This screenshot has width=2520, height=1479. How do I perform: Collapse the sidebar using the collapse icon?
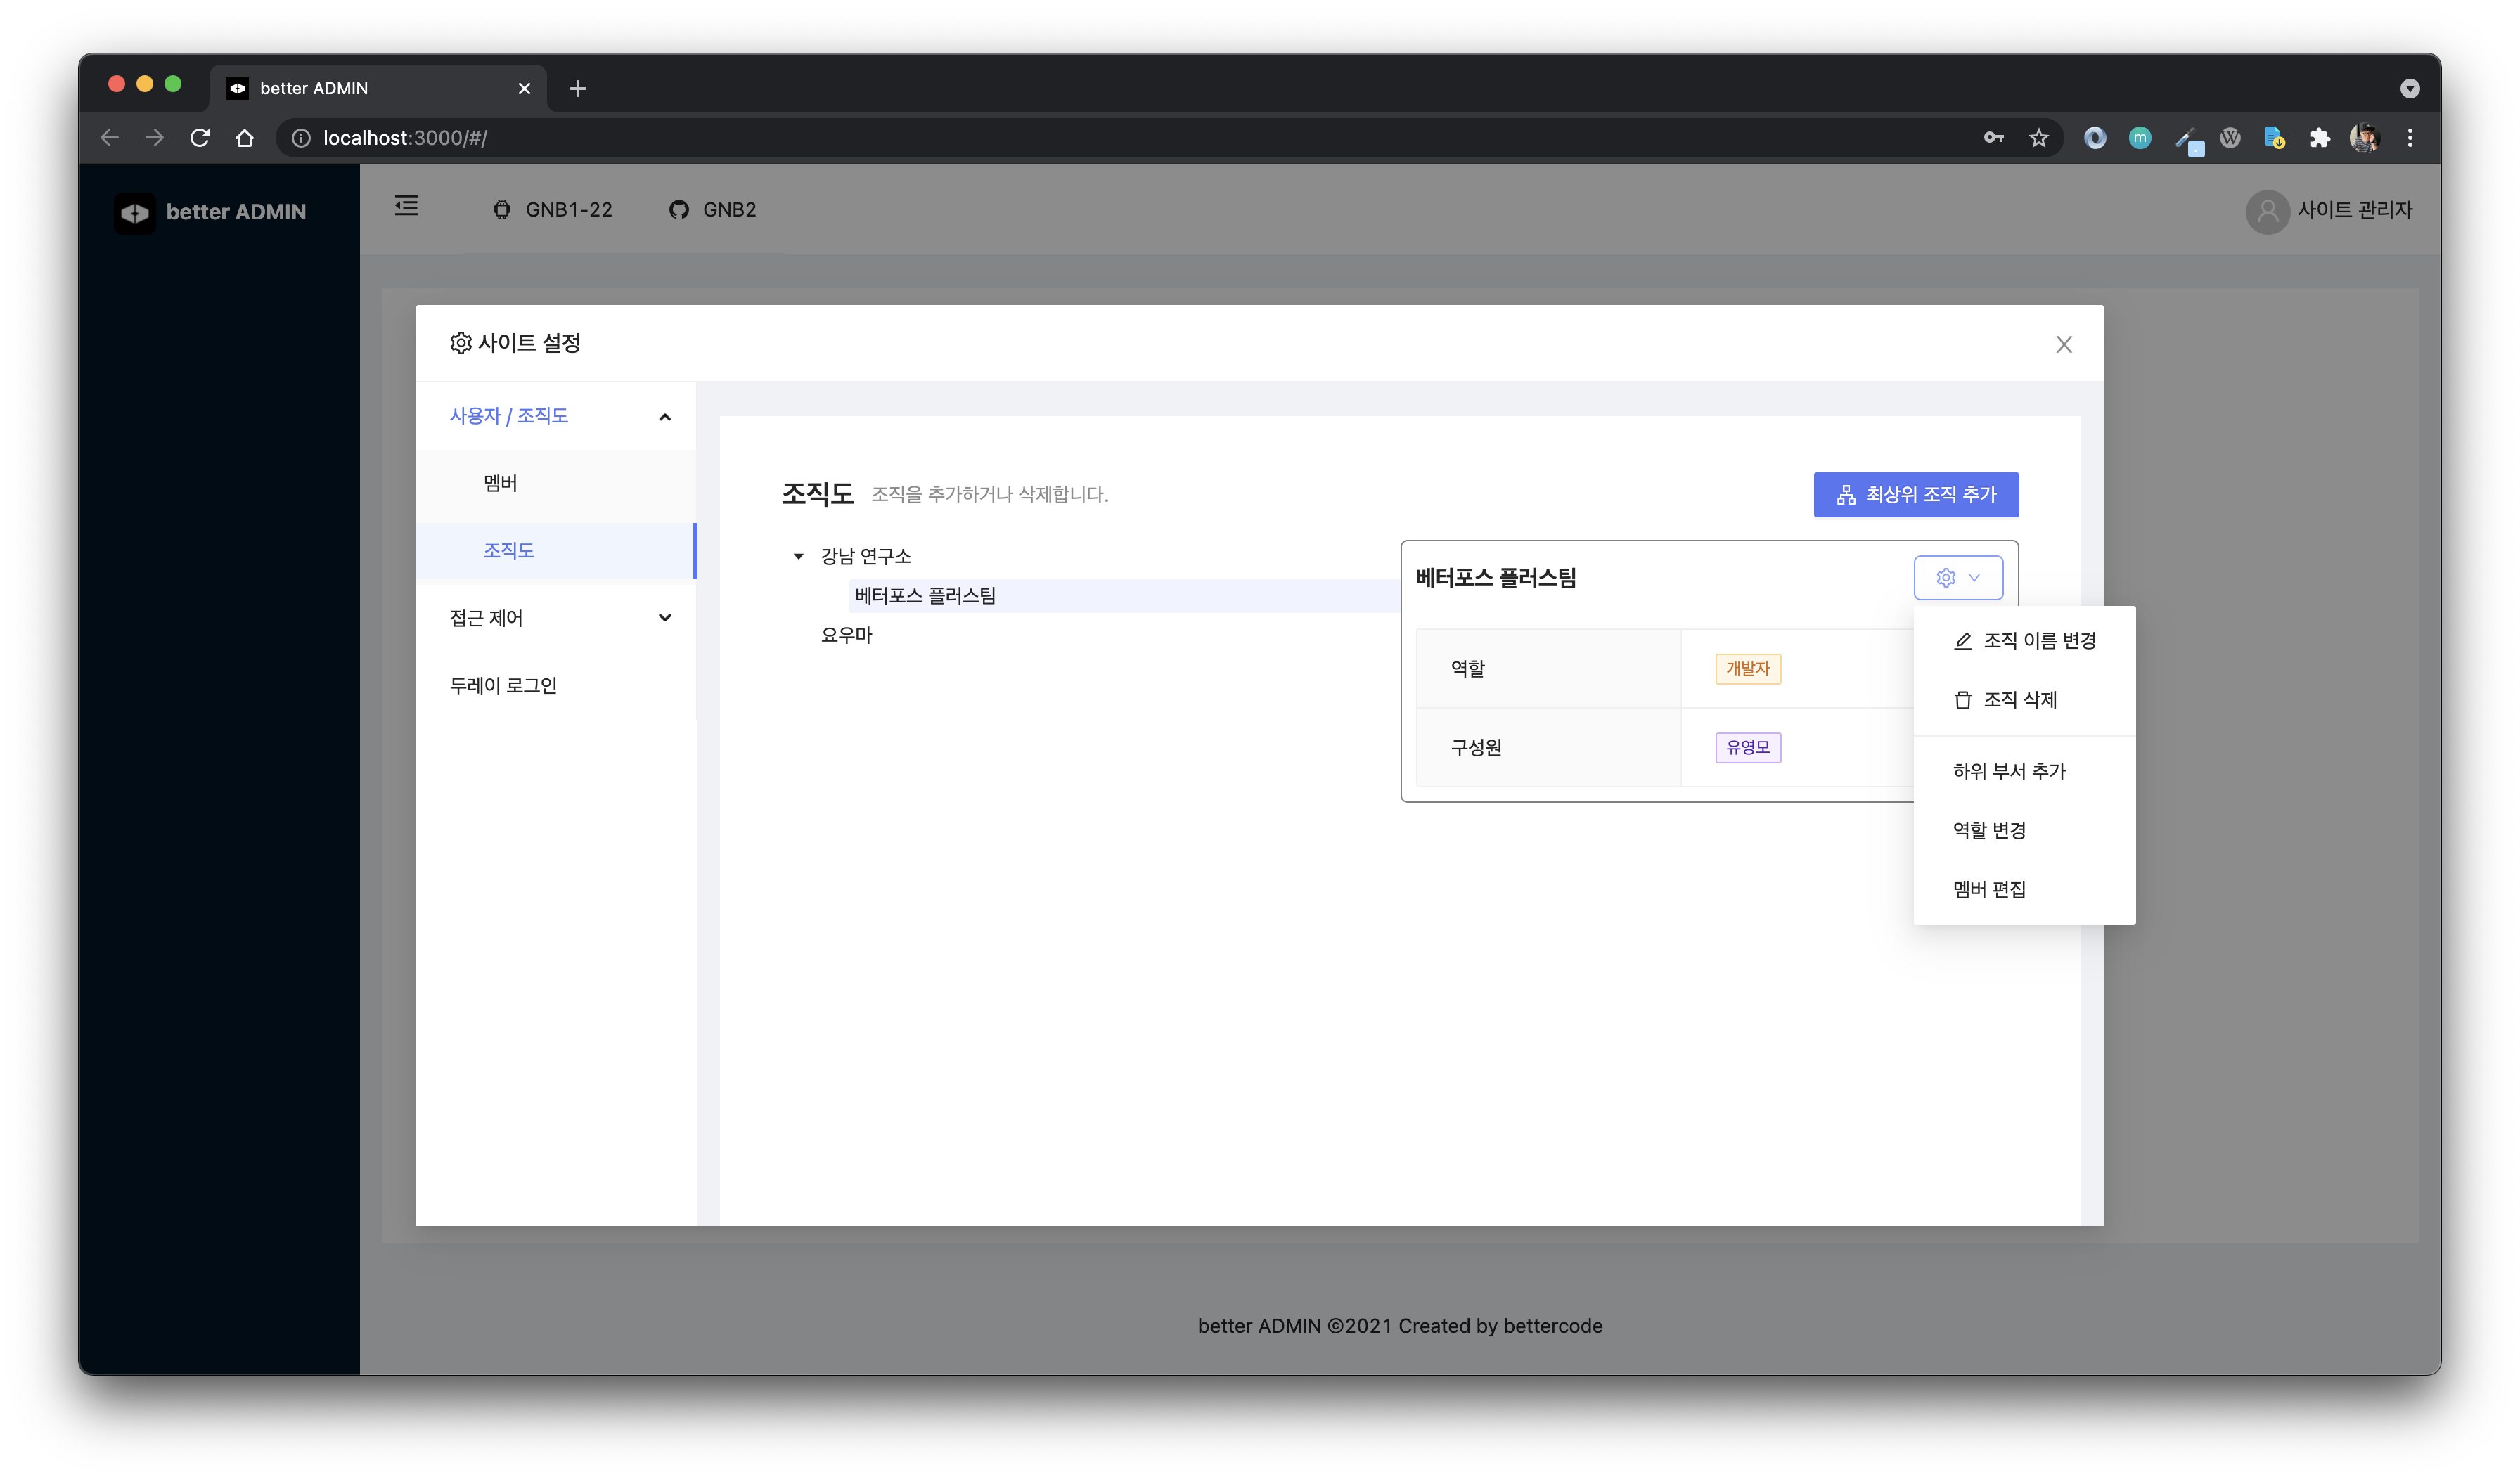pyautogui.click(x=406, y=206)
